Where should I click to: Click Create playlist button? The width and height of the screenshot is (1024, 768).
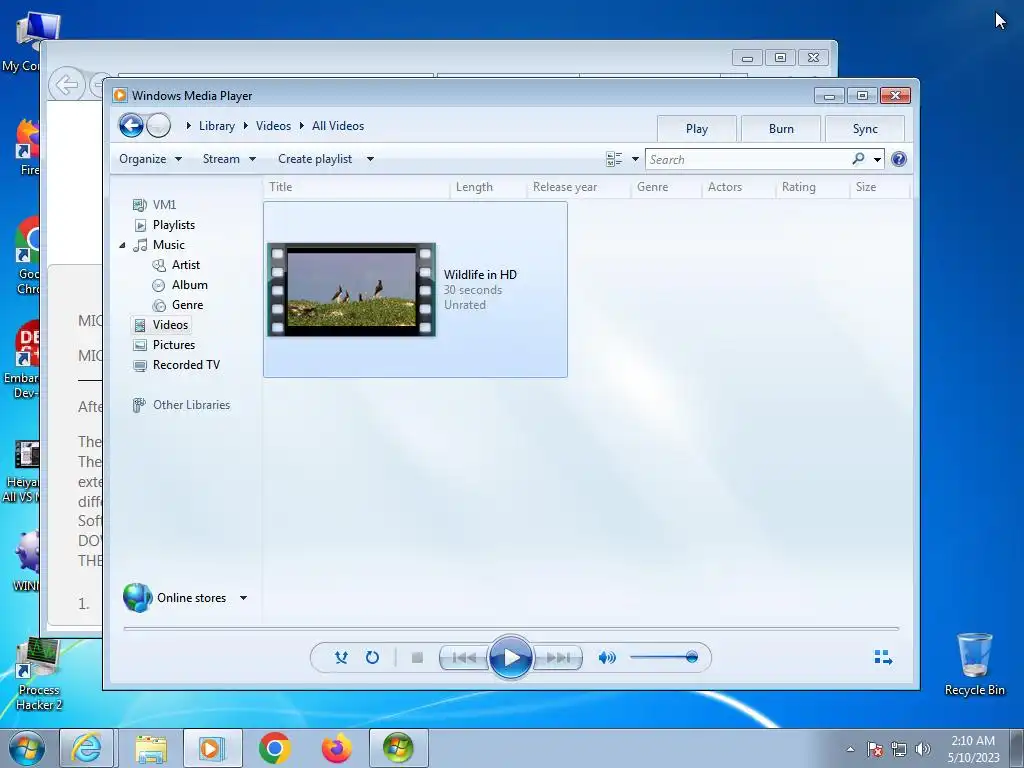315,159
